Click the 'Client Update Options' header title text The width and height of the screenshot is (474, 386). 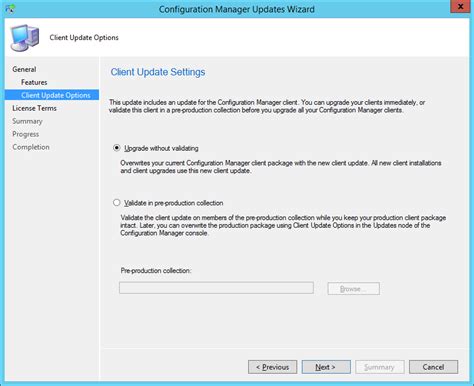84,38
